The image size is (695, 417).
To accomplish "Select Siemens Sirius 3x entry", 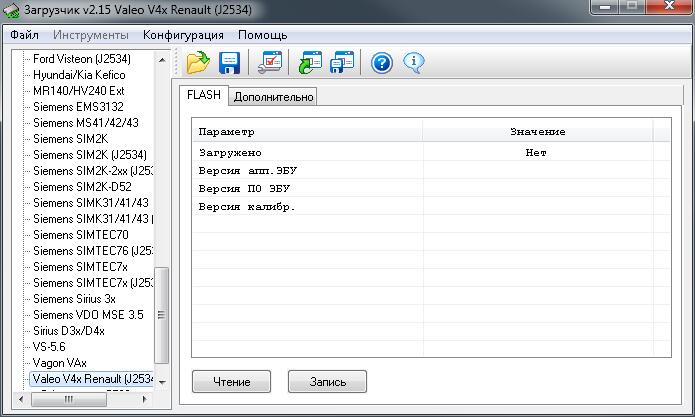I will 74,299.
